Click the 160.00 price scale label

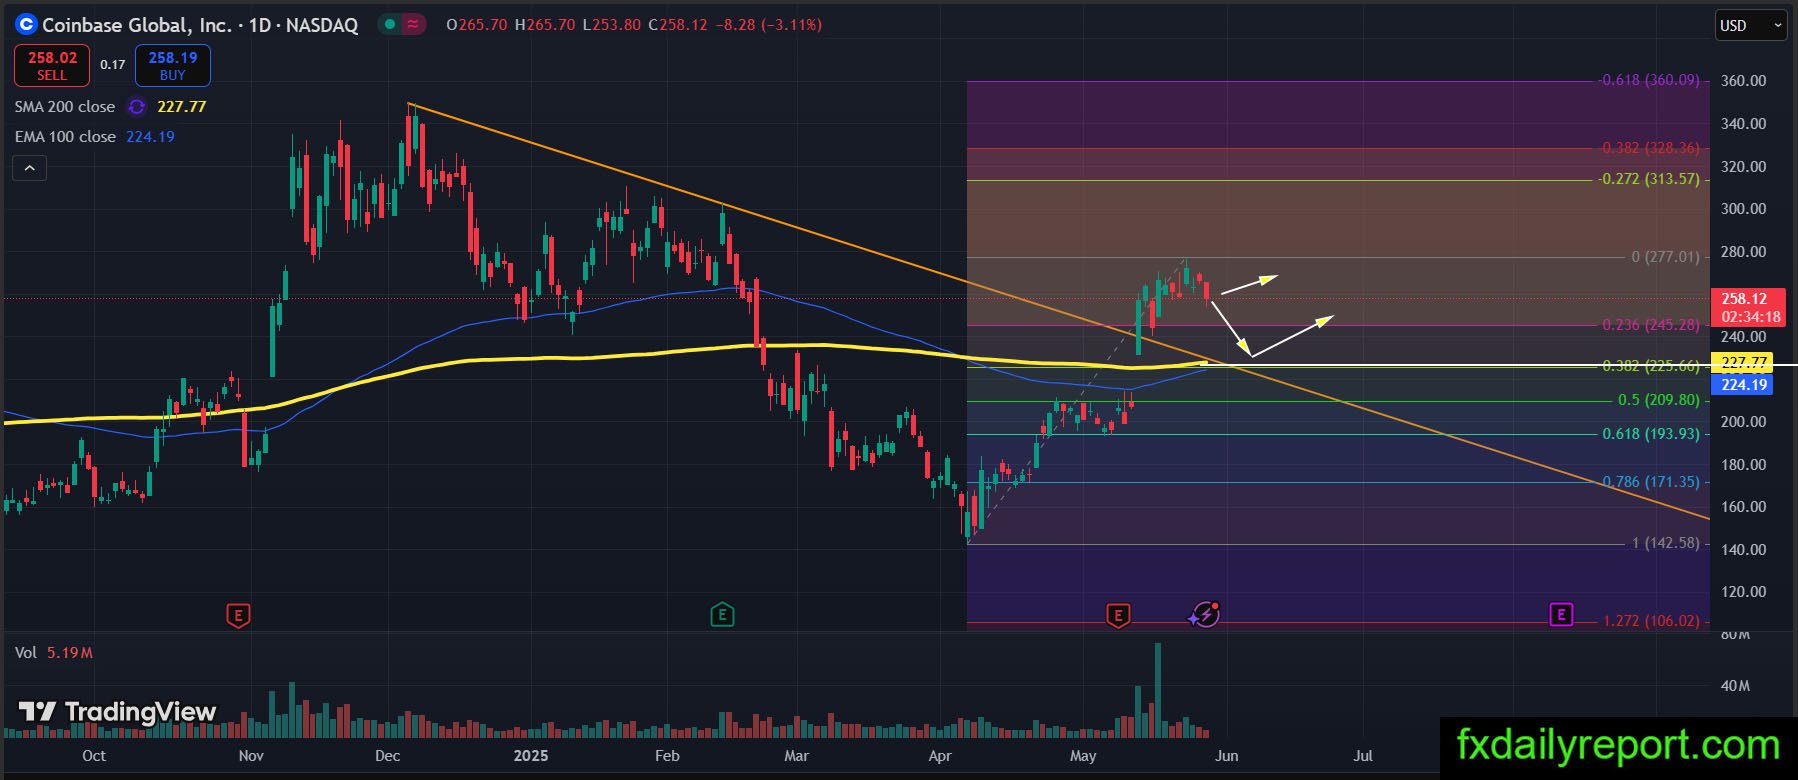click(1743, 507)
